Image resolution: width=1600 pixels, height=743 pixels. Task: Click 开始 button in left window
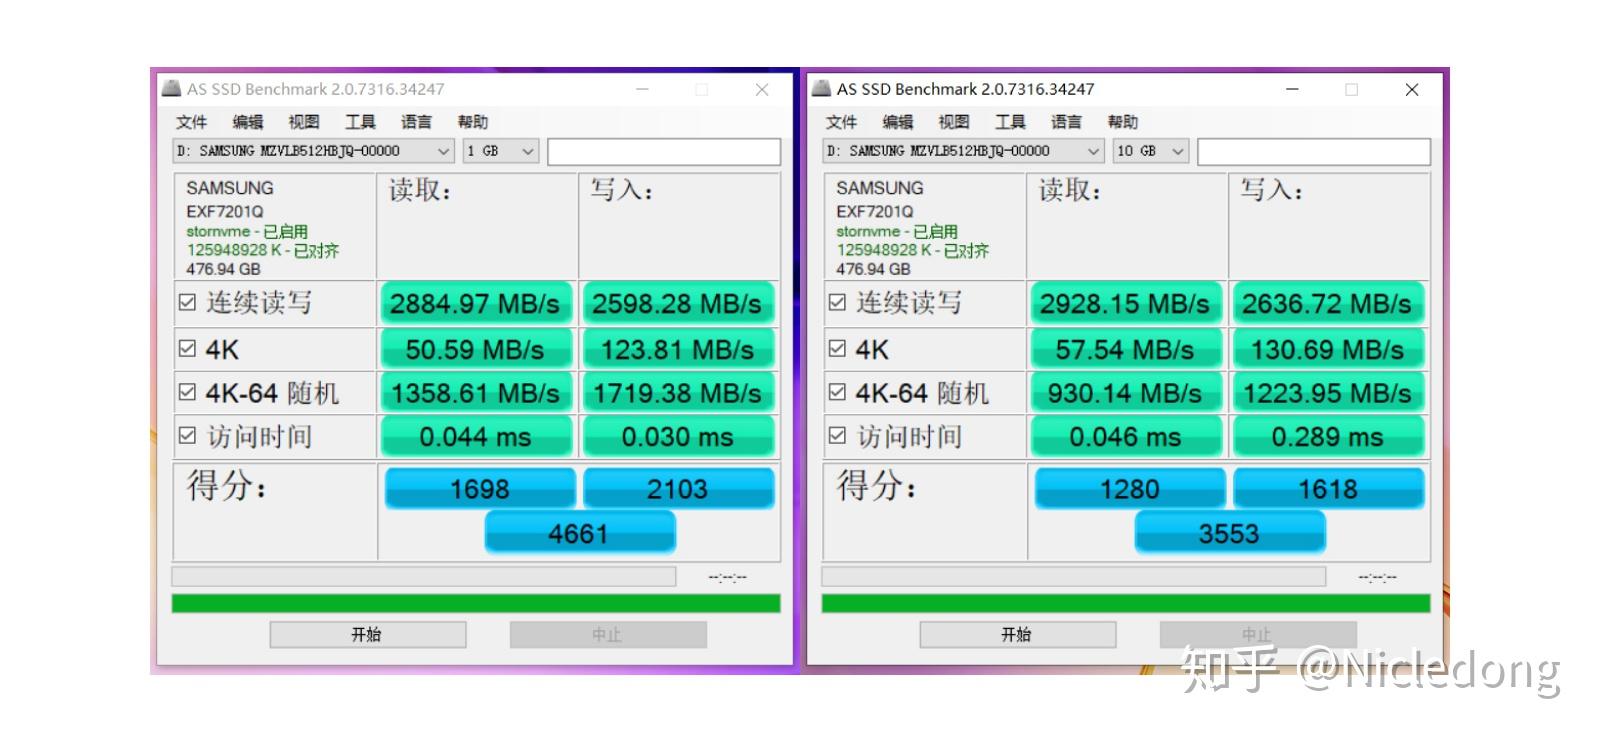click(367, 635)
